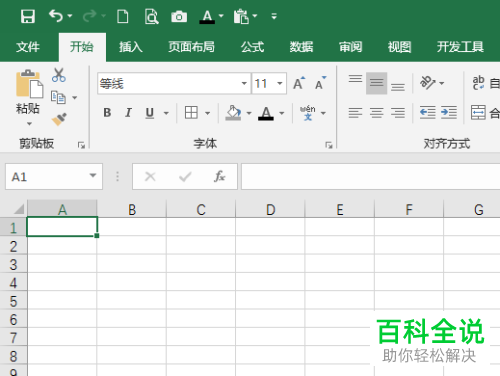
Task: Switch to the 数据 tab
Action: [301, 47]
